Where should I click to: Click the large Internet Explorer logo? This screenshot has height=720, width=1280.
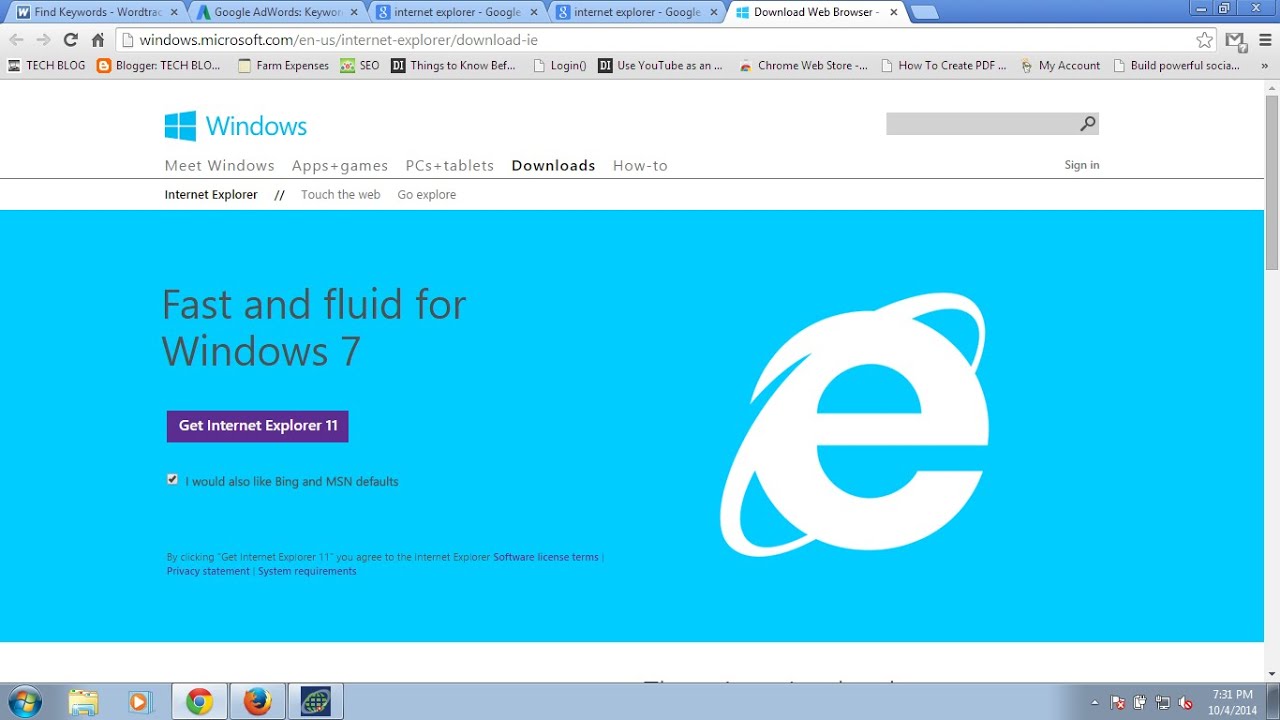pos(855,424)
